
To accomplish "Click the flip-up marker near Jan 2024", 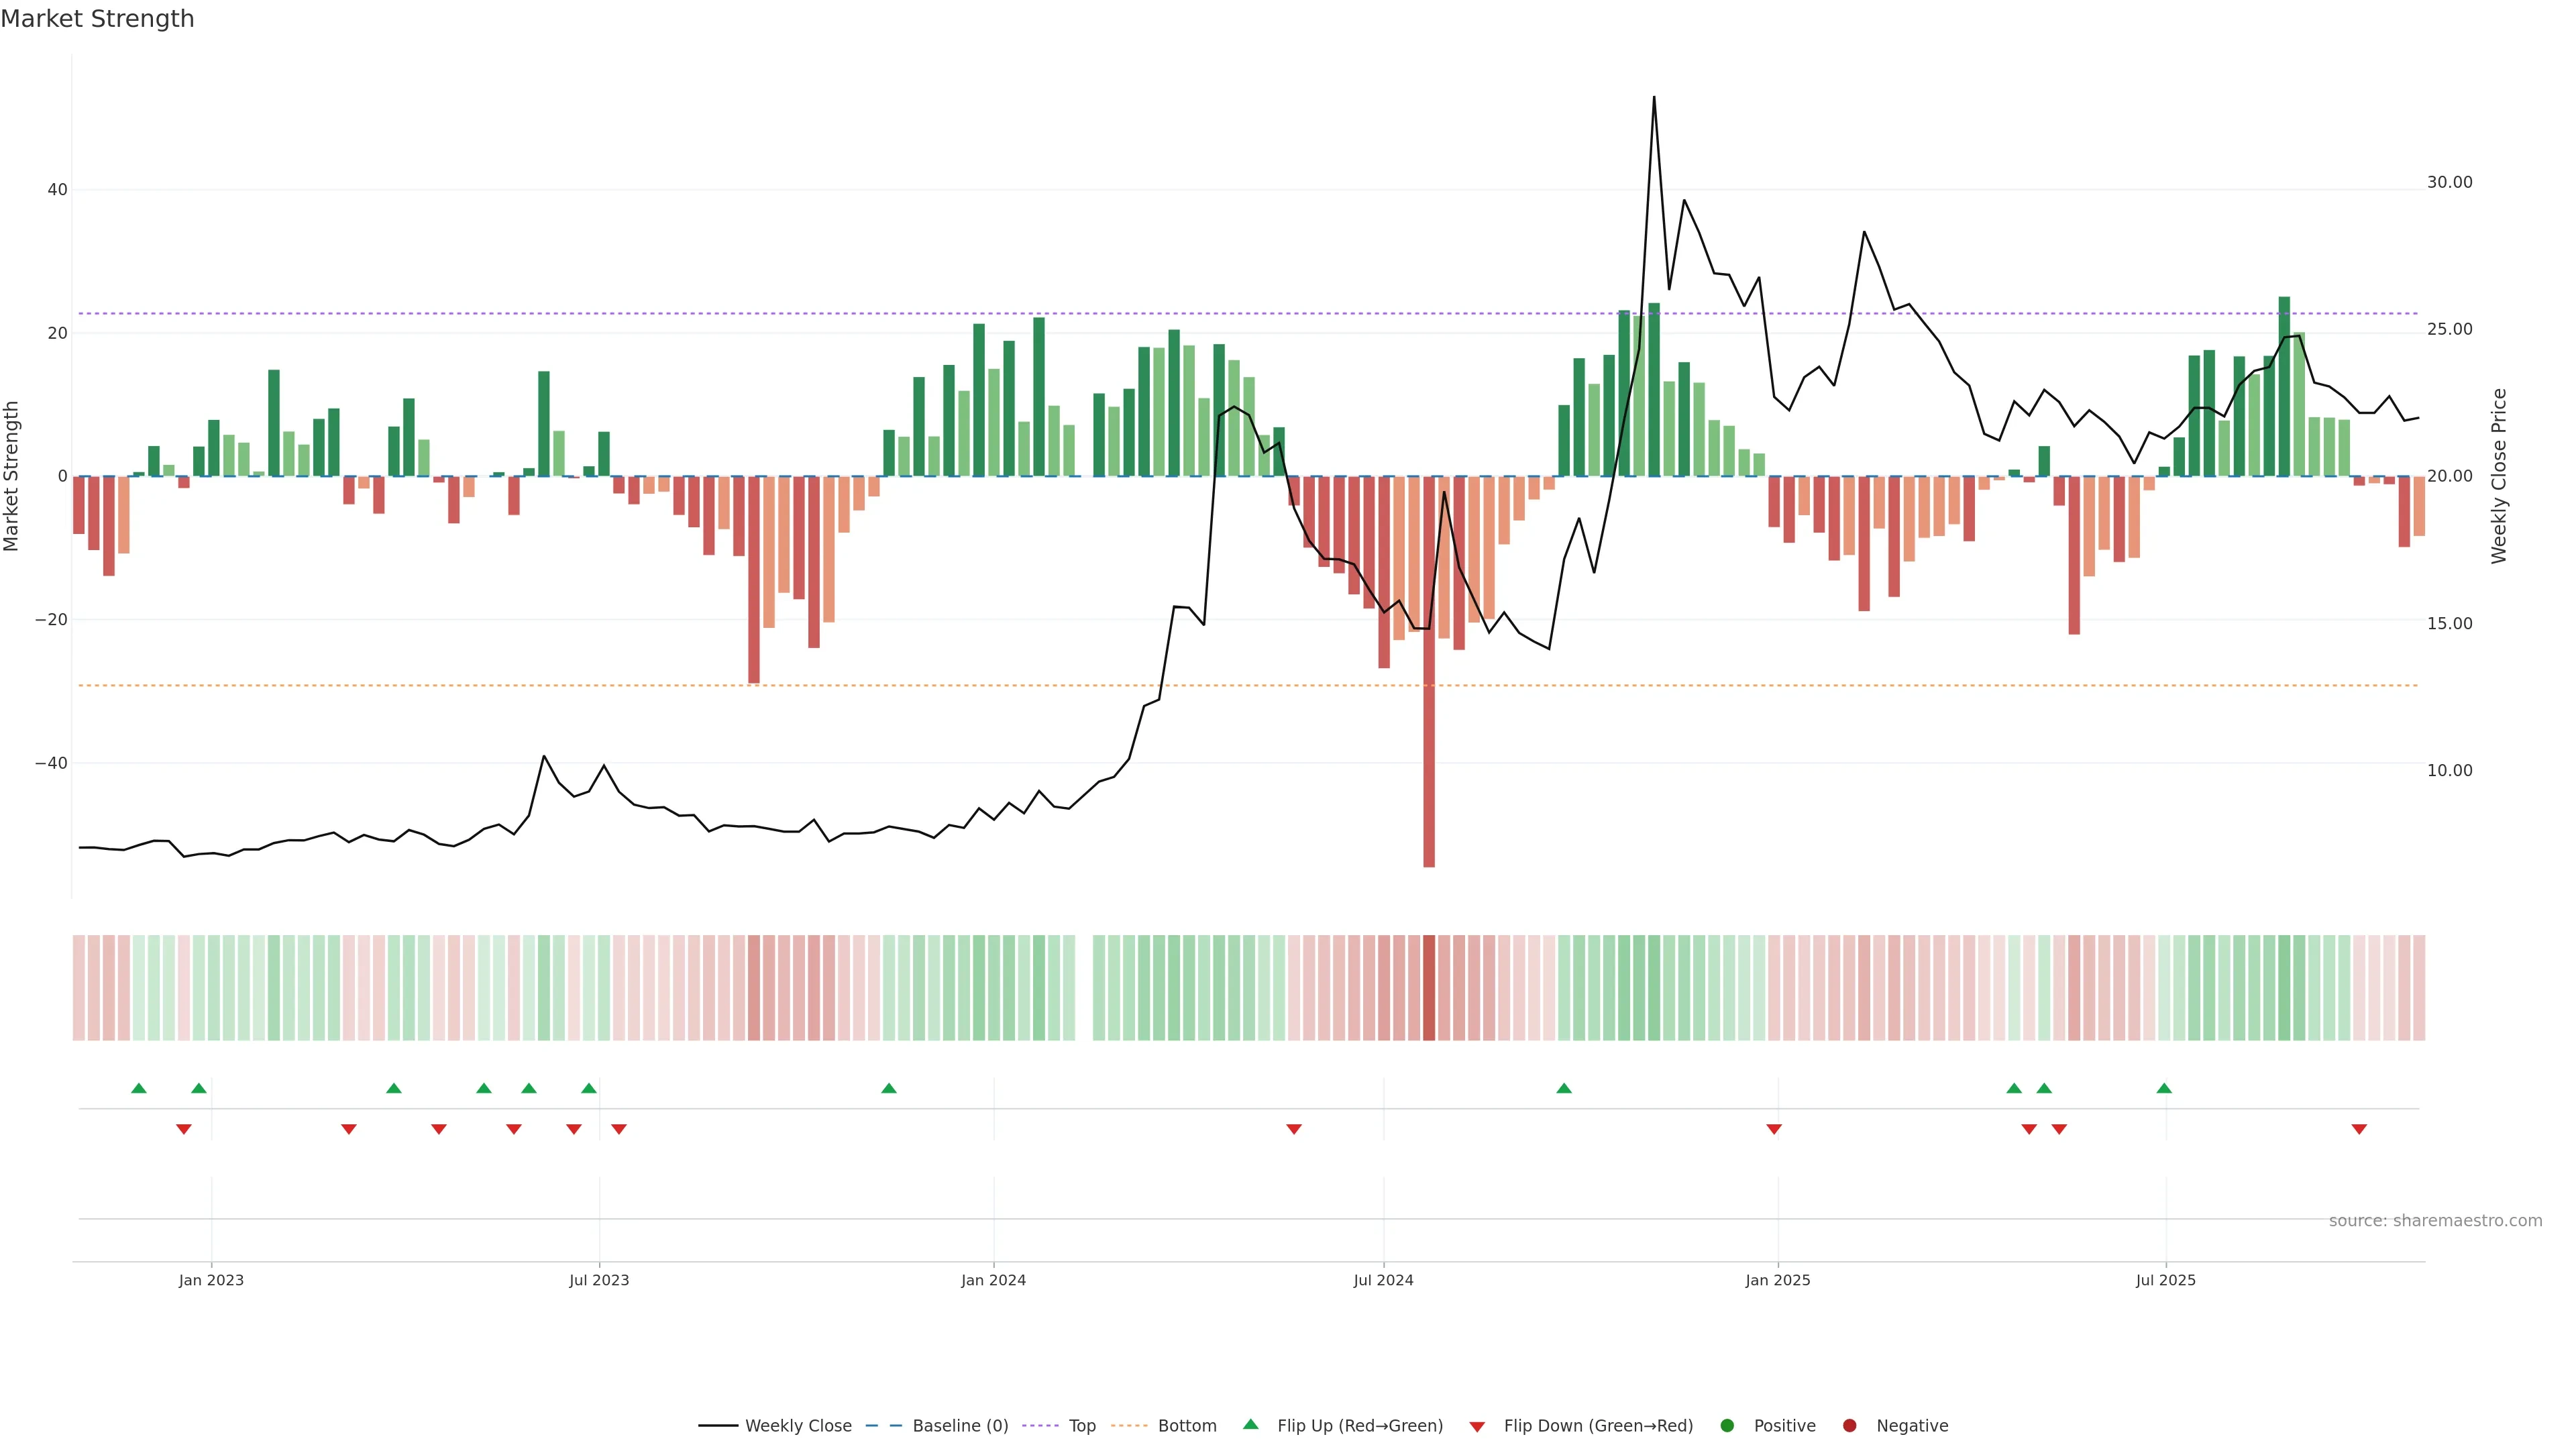I will click(889, 1088).
